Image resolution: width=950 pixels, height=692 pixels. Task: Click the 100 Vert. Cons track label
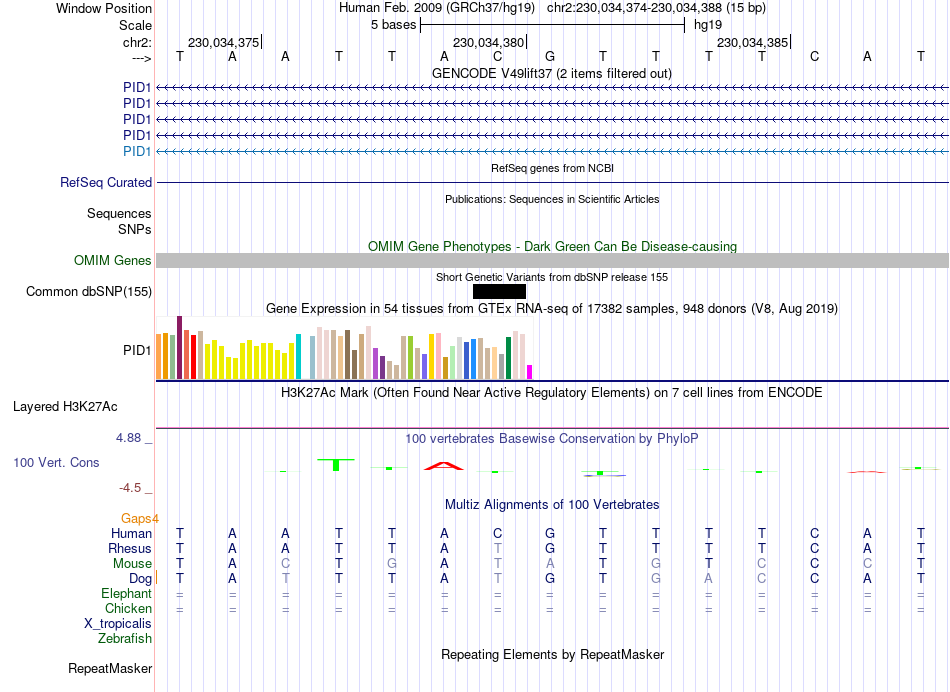coord(56,462)
